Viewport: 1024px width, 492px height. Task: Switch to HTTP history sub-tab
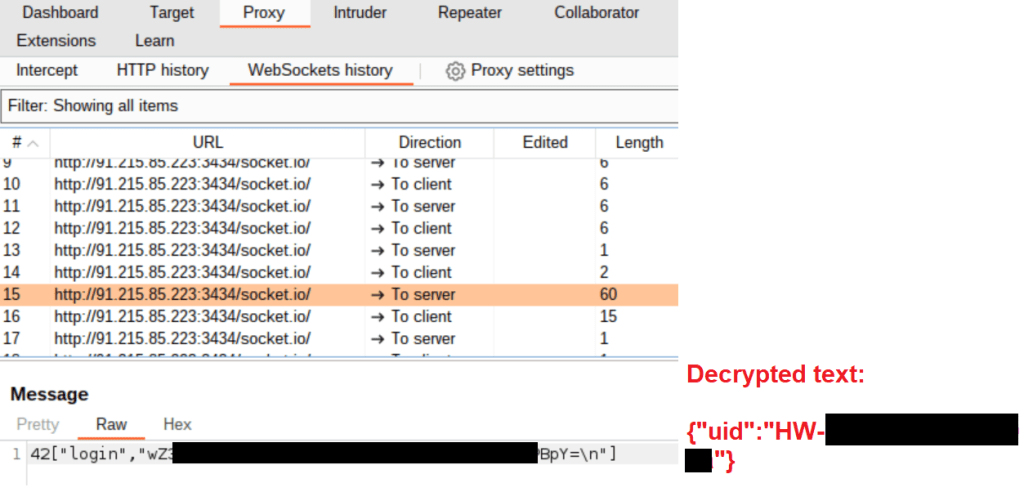click(162, 70)
